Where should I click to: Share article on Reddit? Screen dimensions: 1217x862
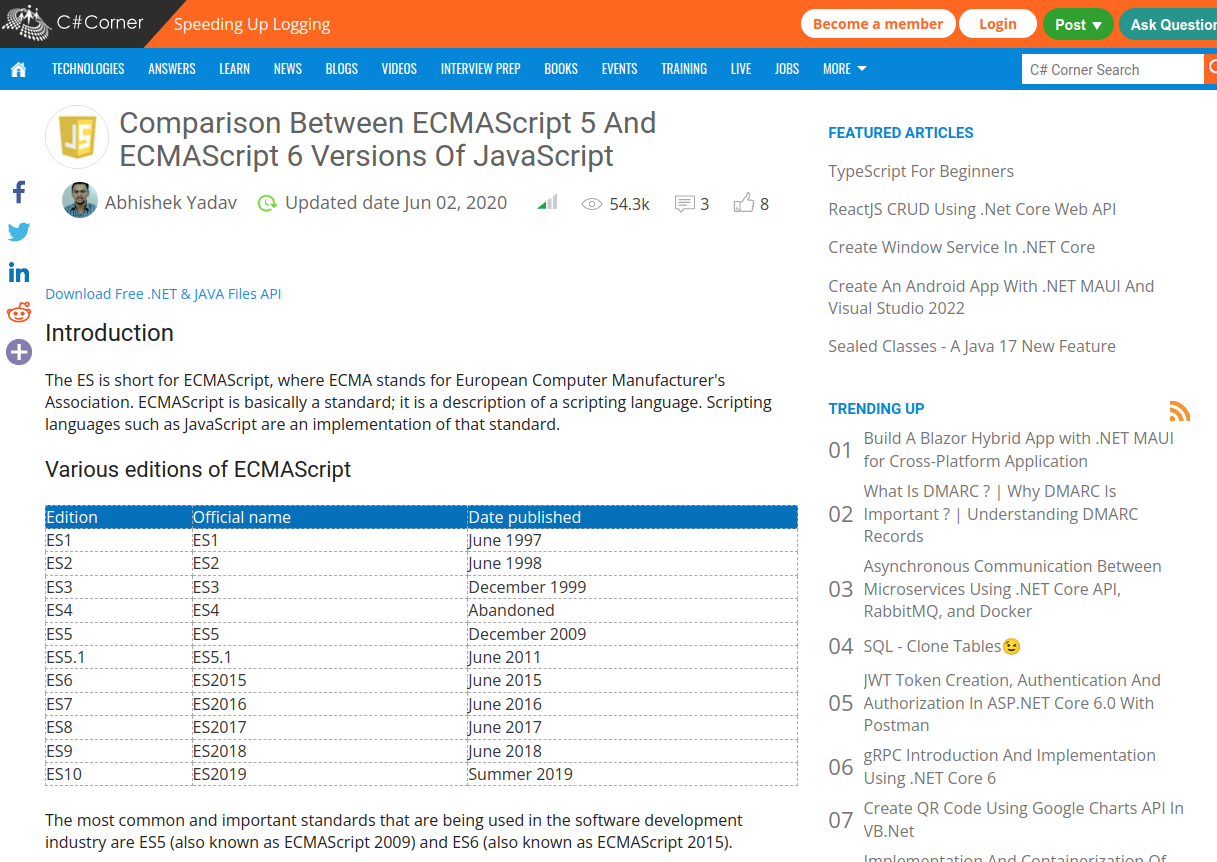[x=19, y=312]
